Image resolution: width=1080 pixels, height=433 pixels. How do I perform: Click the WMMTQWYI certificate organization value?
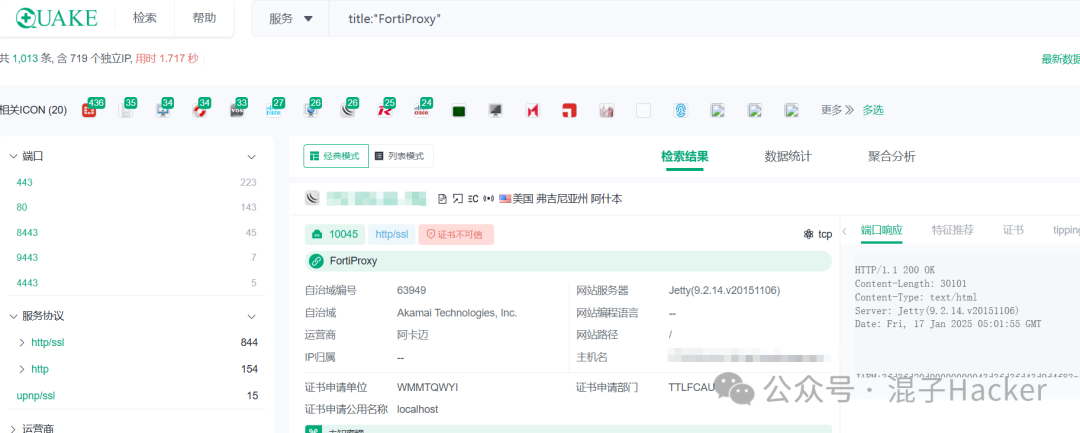coord(427,388)
